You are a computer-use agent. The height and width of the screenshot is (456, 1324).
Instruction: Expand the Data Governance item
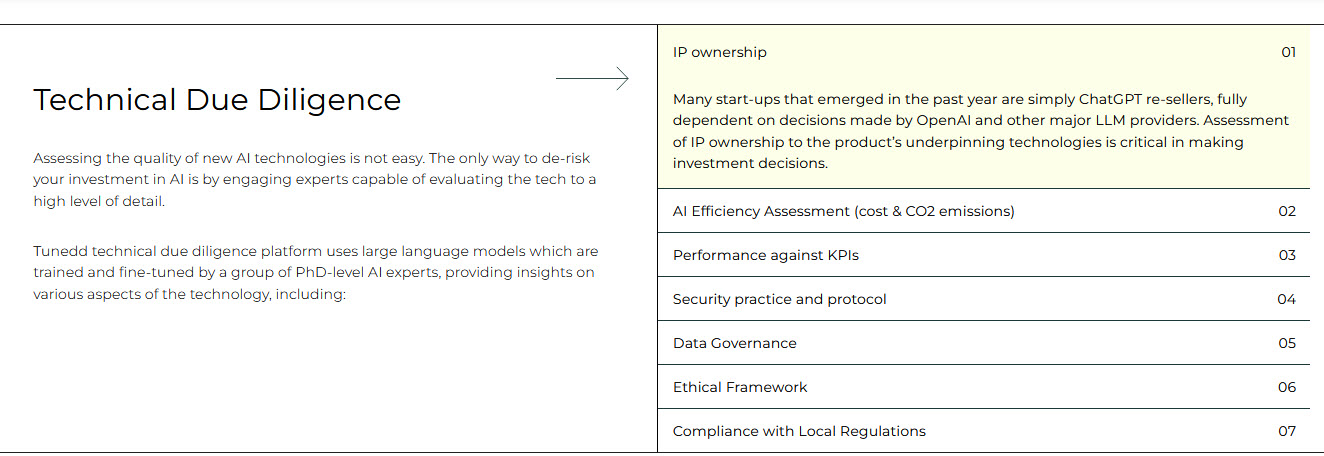734,343
